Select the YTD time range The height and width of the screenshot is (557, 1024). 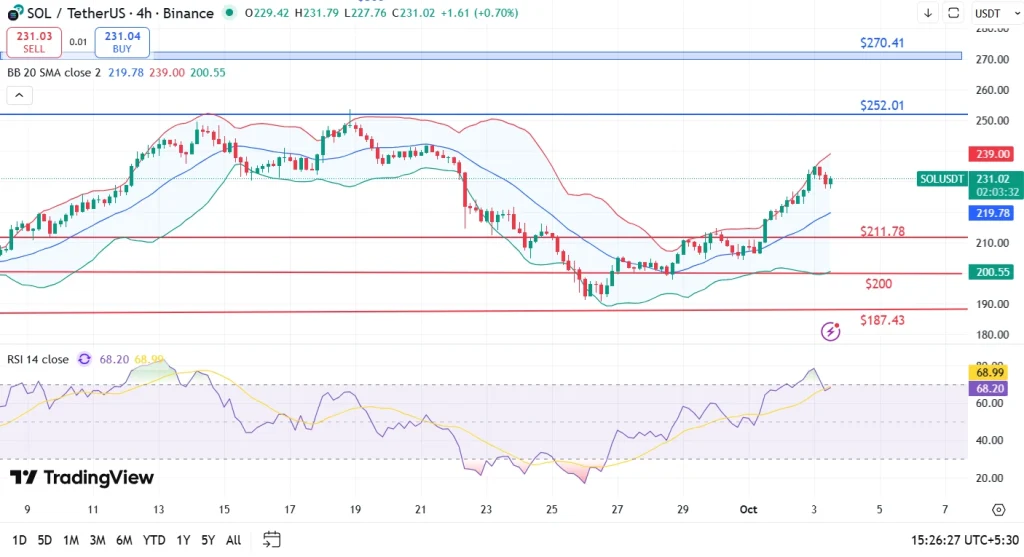point(154,540)
